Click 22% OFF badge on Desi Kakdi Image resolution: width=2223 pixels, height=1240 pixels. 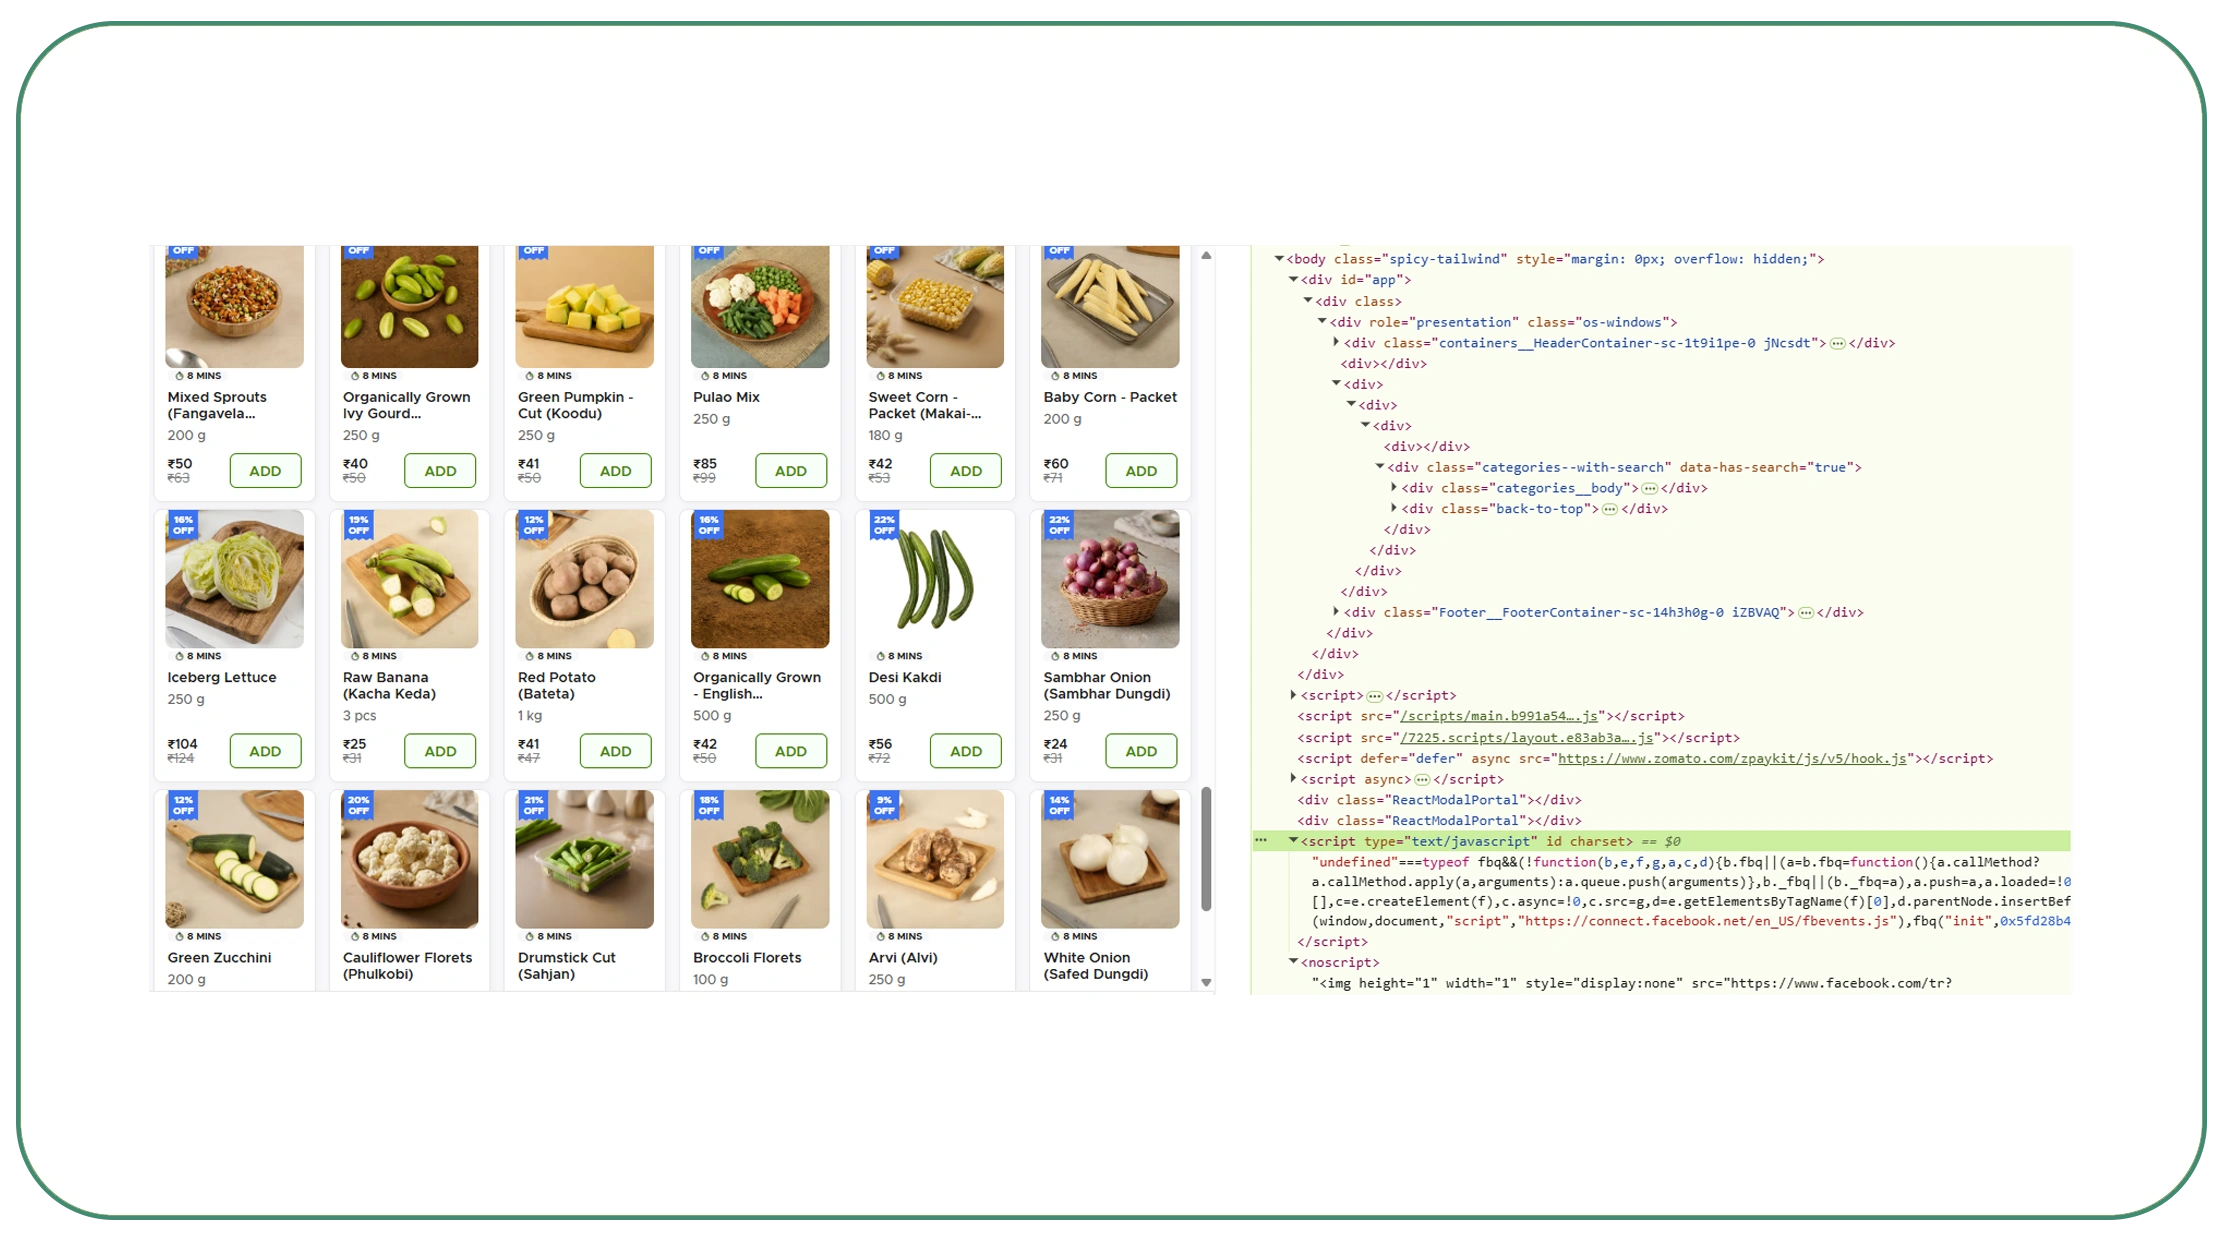point(884,525)
